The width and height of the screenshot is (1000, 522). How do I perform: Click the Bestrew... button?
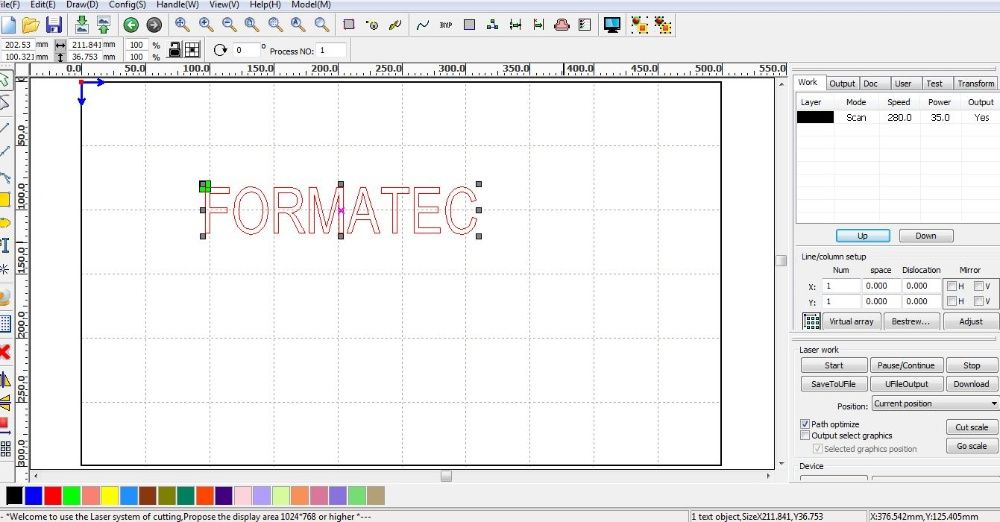coord(911,322)
